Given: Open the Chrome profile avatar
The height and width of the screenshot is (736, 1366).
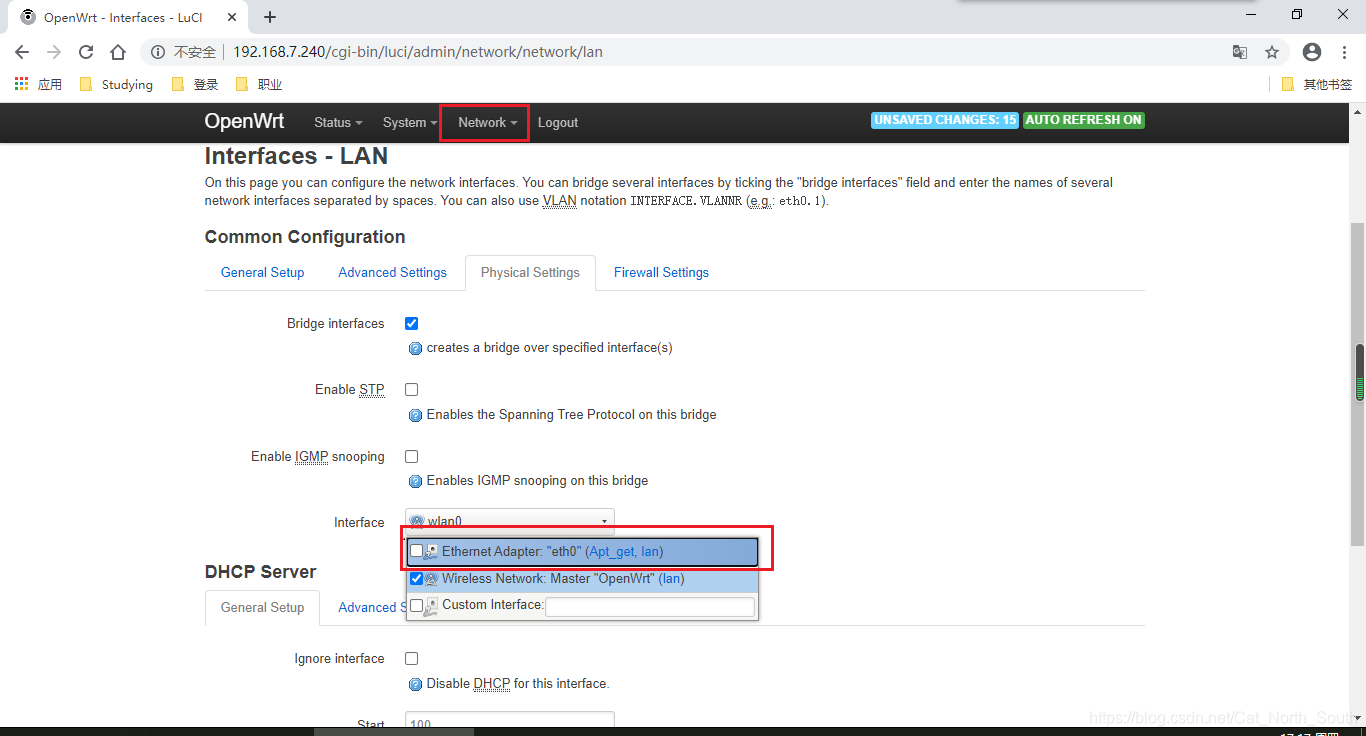Looking at the screenshot, I should click(x=1312, y=52).
